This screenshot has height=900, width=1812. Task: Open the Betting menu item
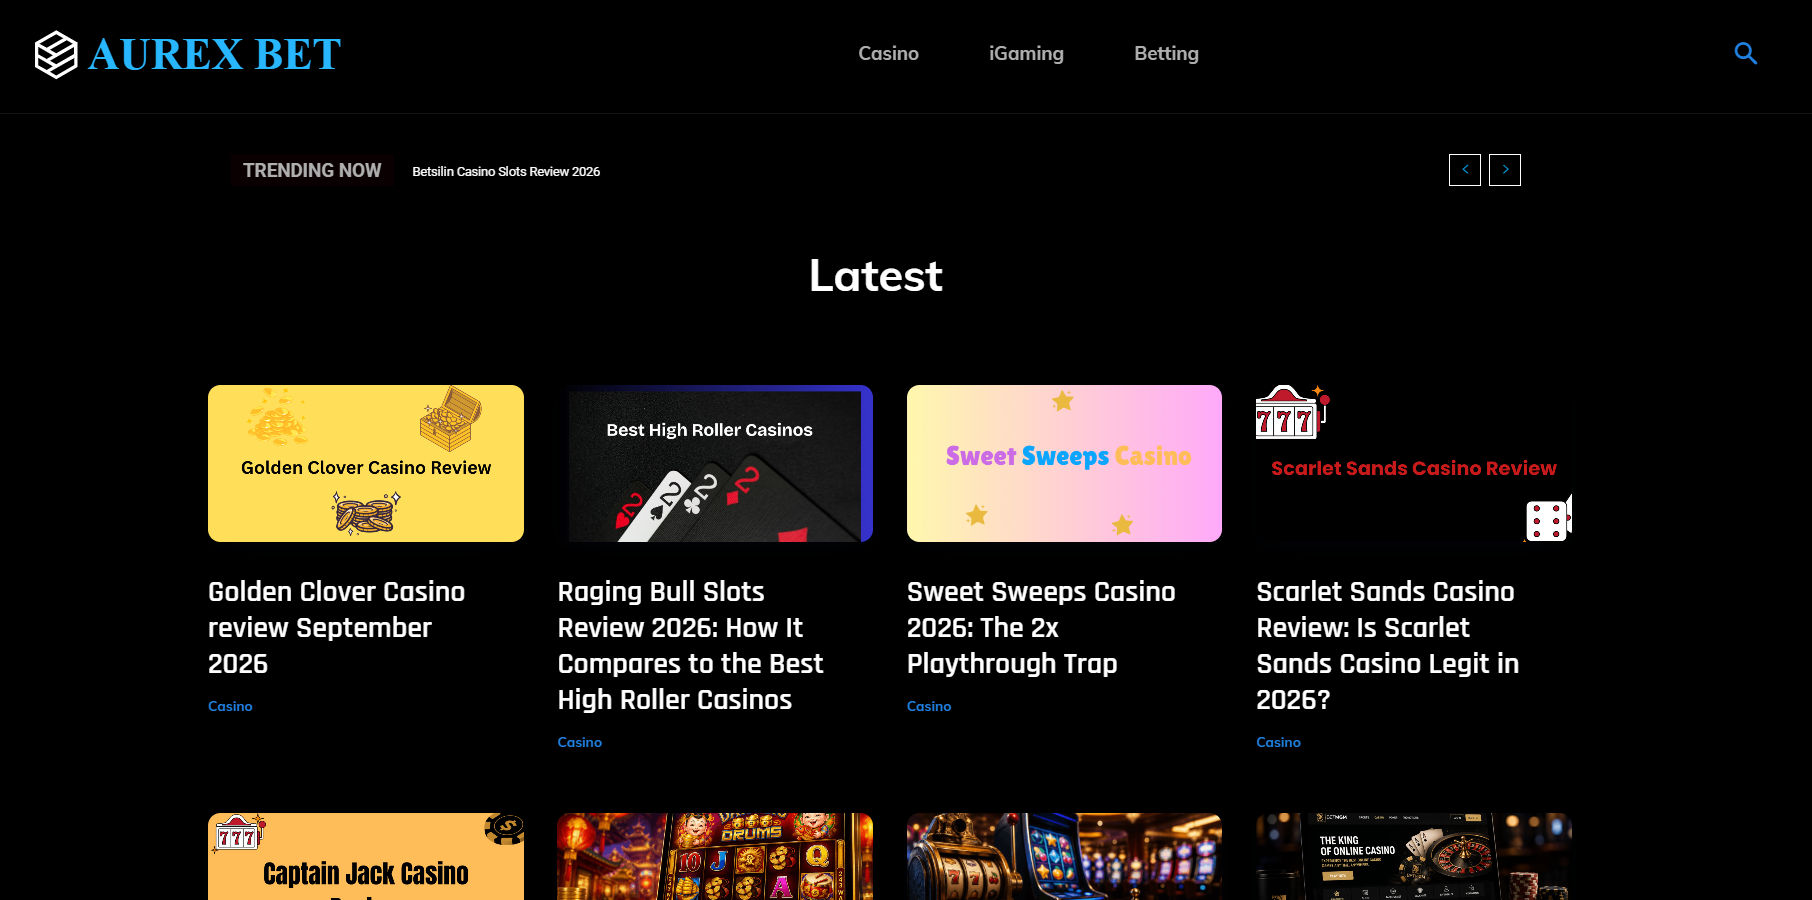tap(1166, 54)
